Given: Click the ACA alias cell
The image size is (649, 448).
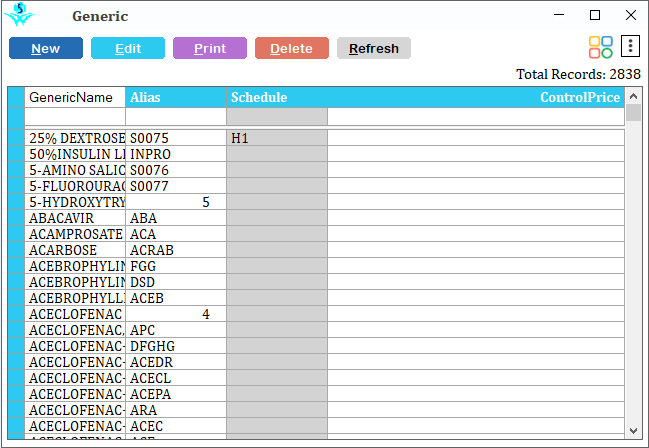Looking at the screenshot, I should [x=176, y=234].
